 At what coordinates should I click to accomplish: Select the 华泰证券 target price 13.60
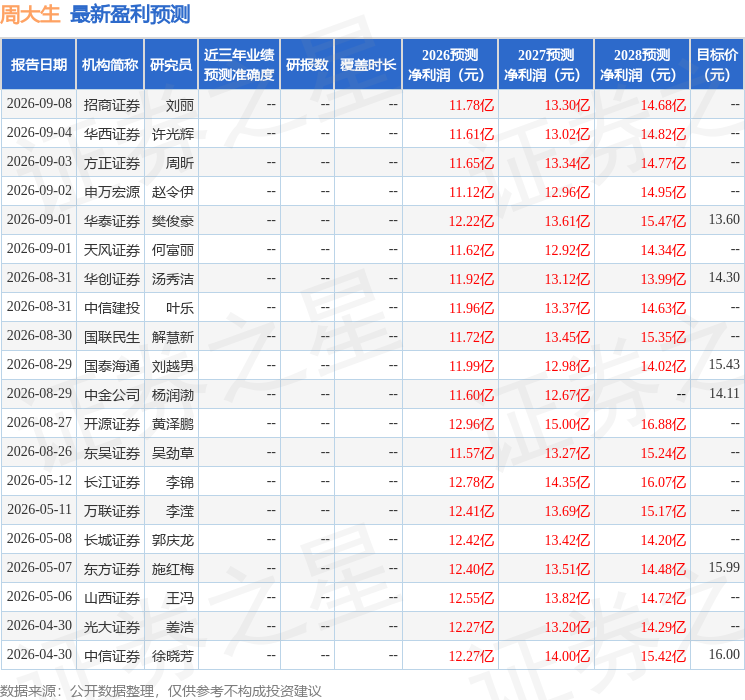724,220
